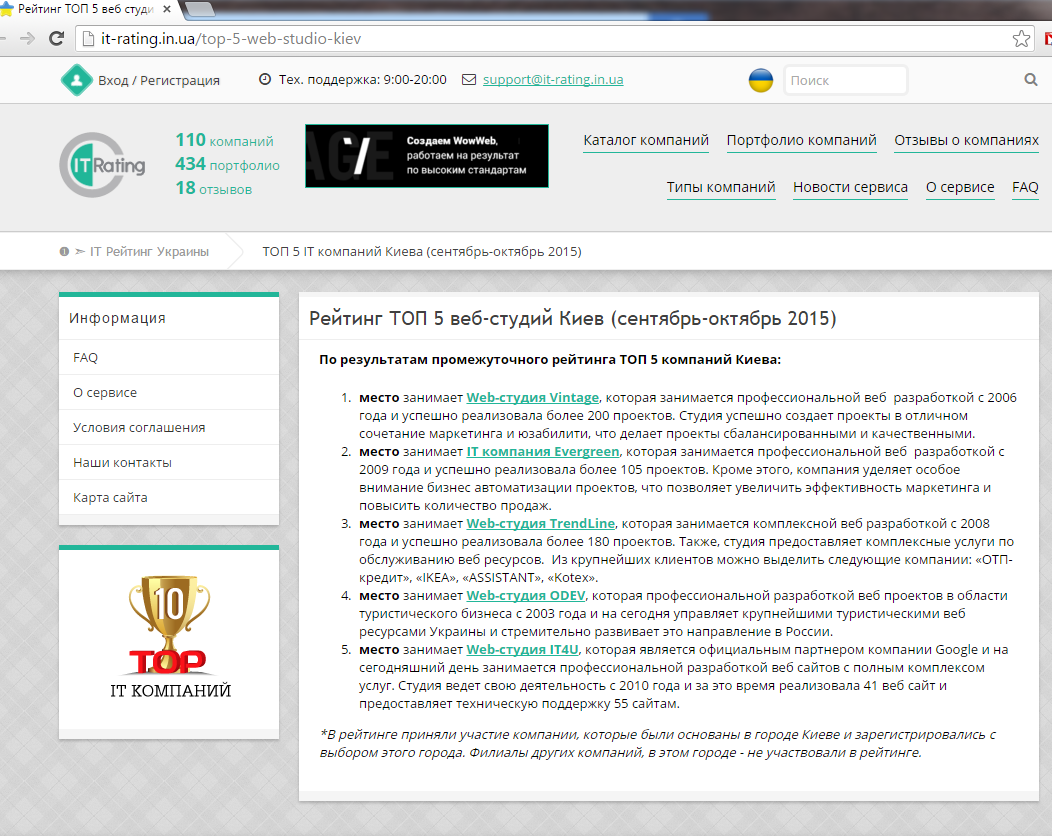Click the search magnifier icon
Image resolution: width=1052 pixels, height=836 pixels.
pyautogui.click(x=1031, y=80)
